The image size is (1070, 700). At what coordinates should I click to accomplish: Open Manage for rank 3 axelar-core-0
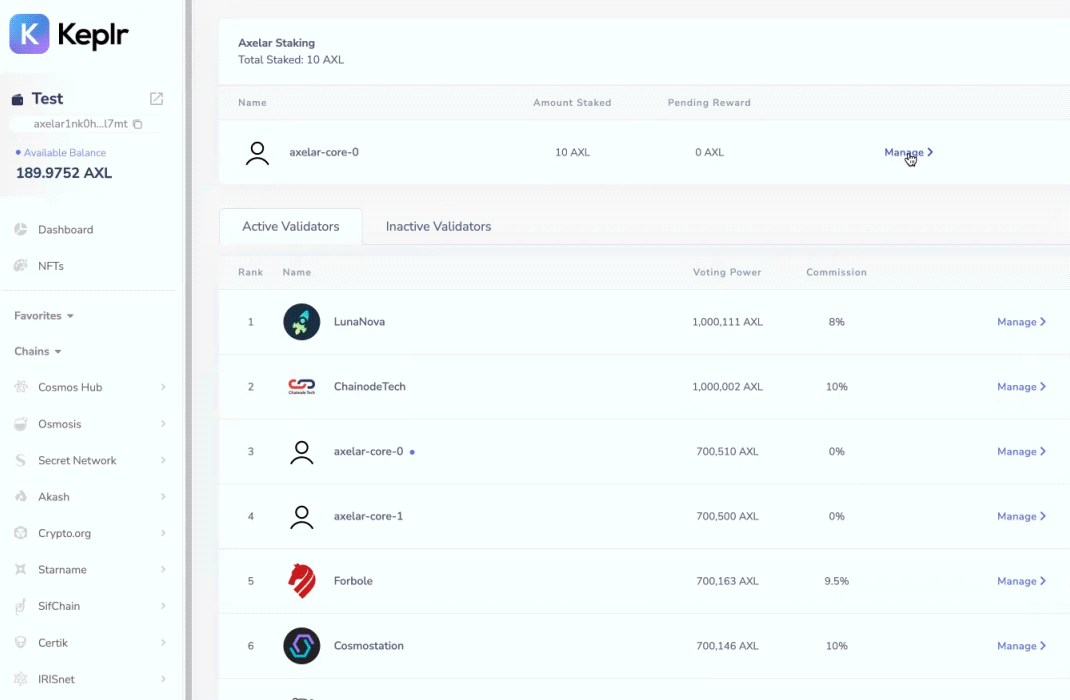pos(1022,452)
